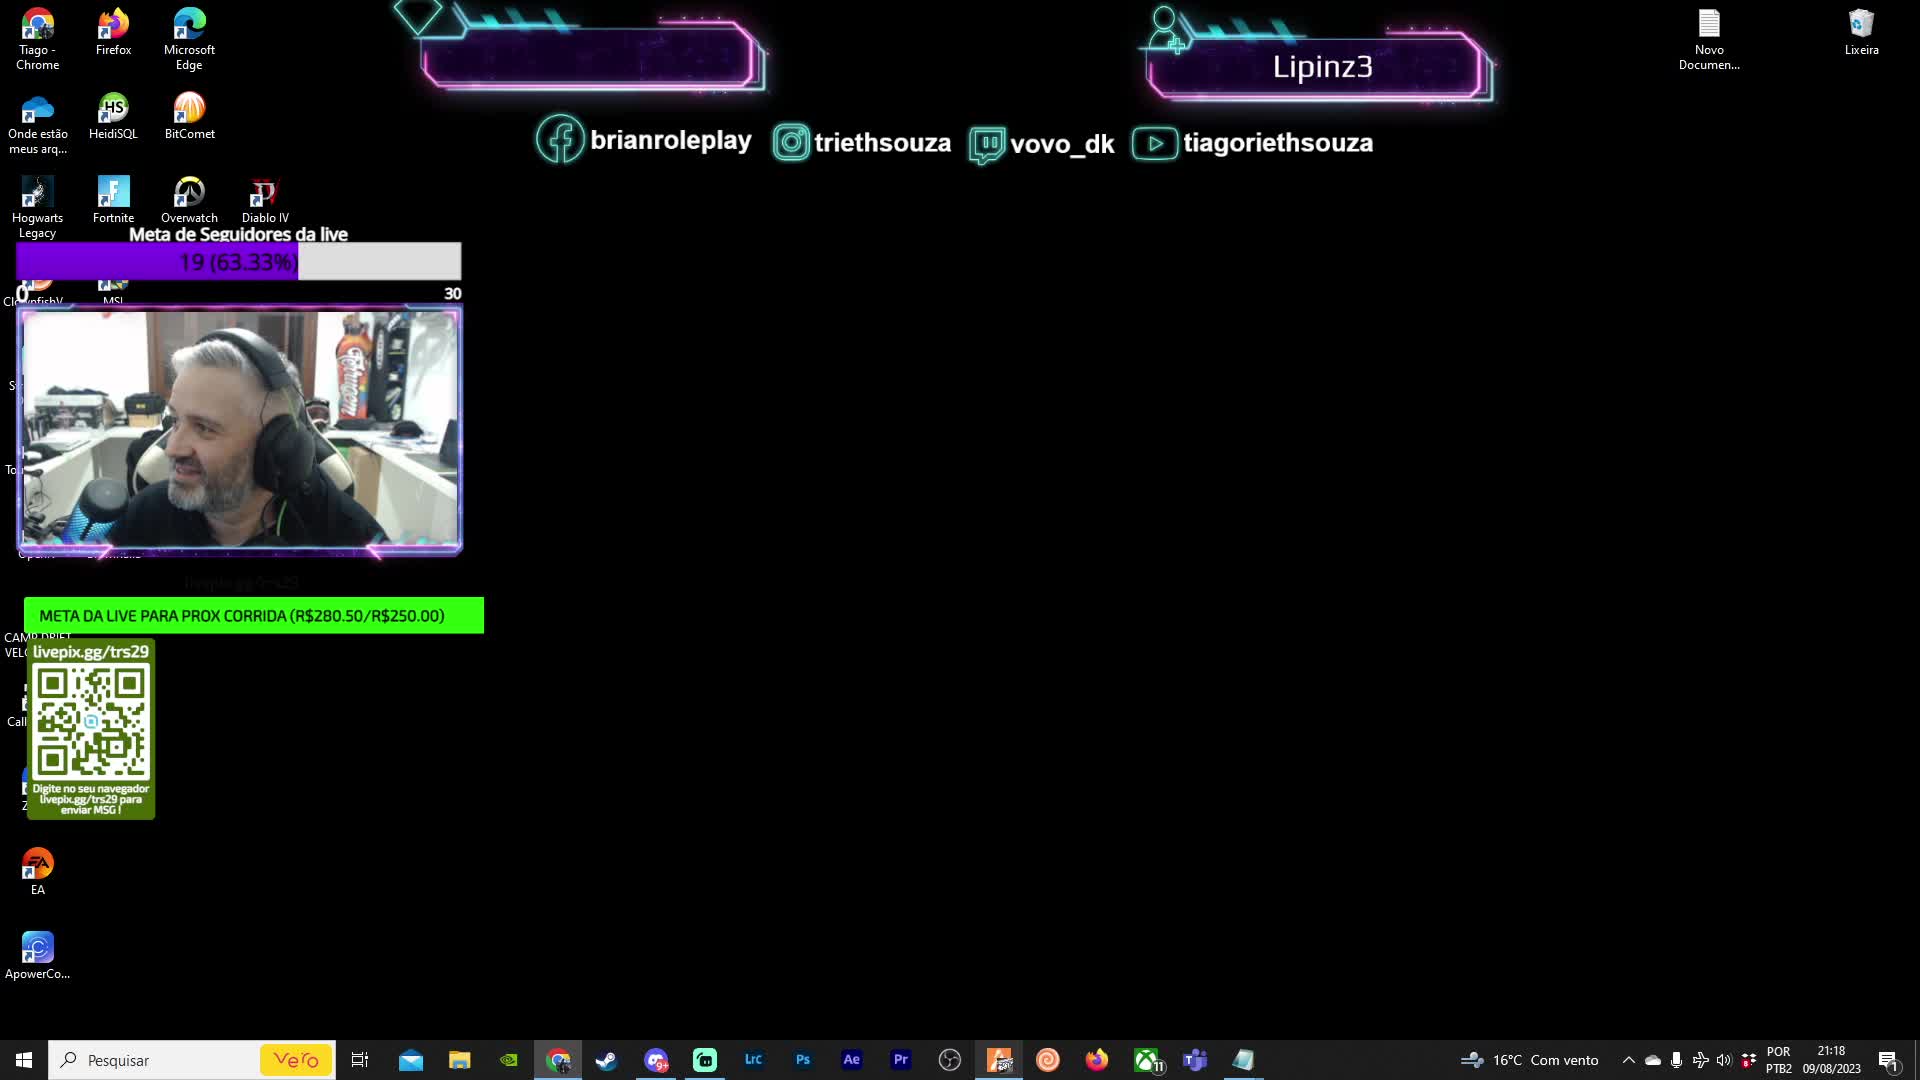Open HeidiSQL desktop shortcut

click(113, 116)
